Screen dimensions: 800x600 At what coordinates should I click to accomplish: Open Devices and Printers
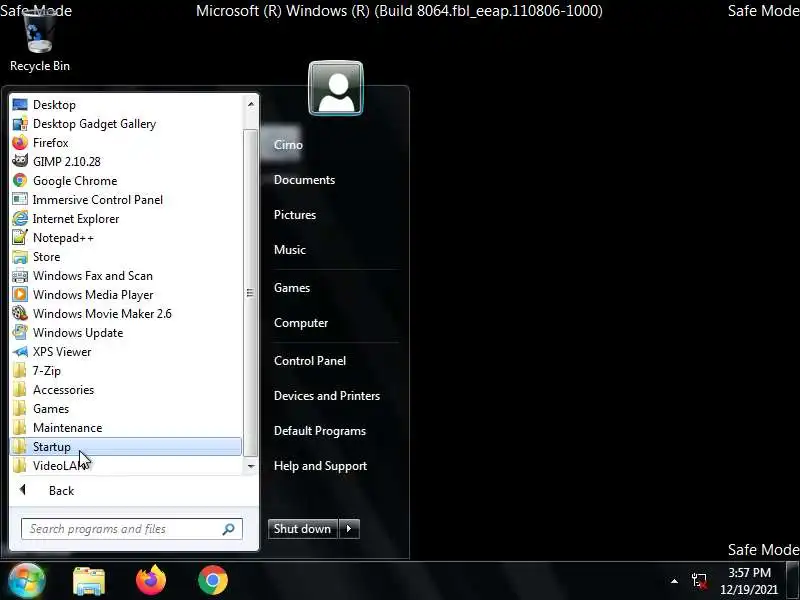pos(327,396)
